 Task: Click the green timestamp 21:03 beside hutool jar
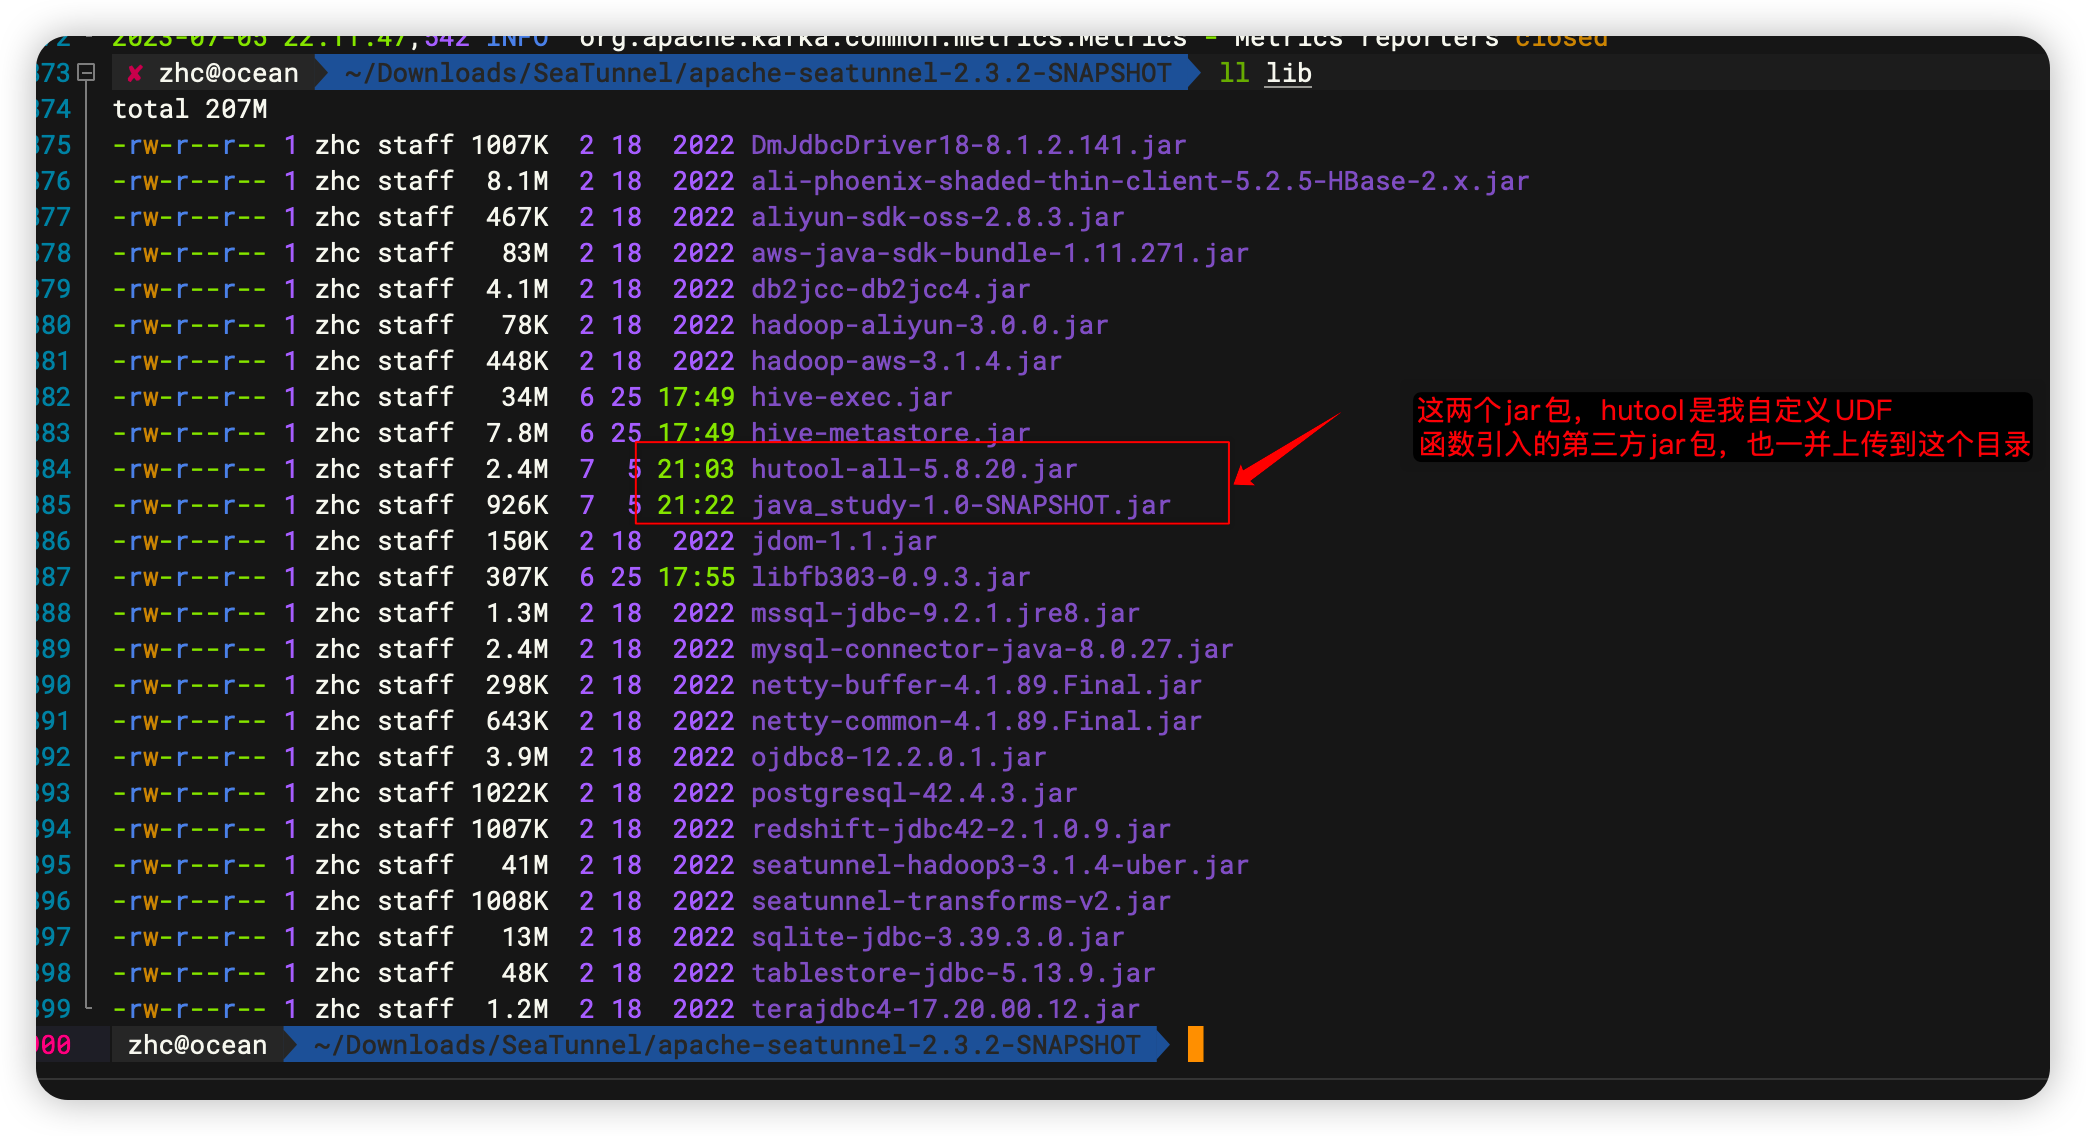[x=695, y=468]
